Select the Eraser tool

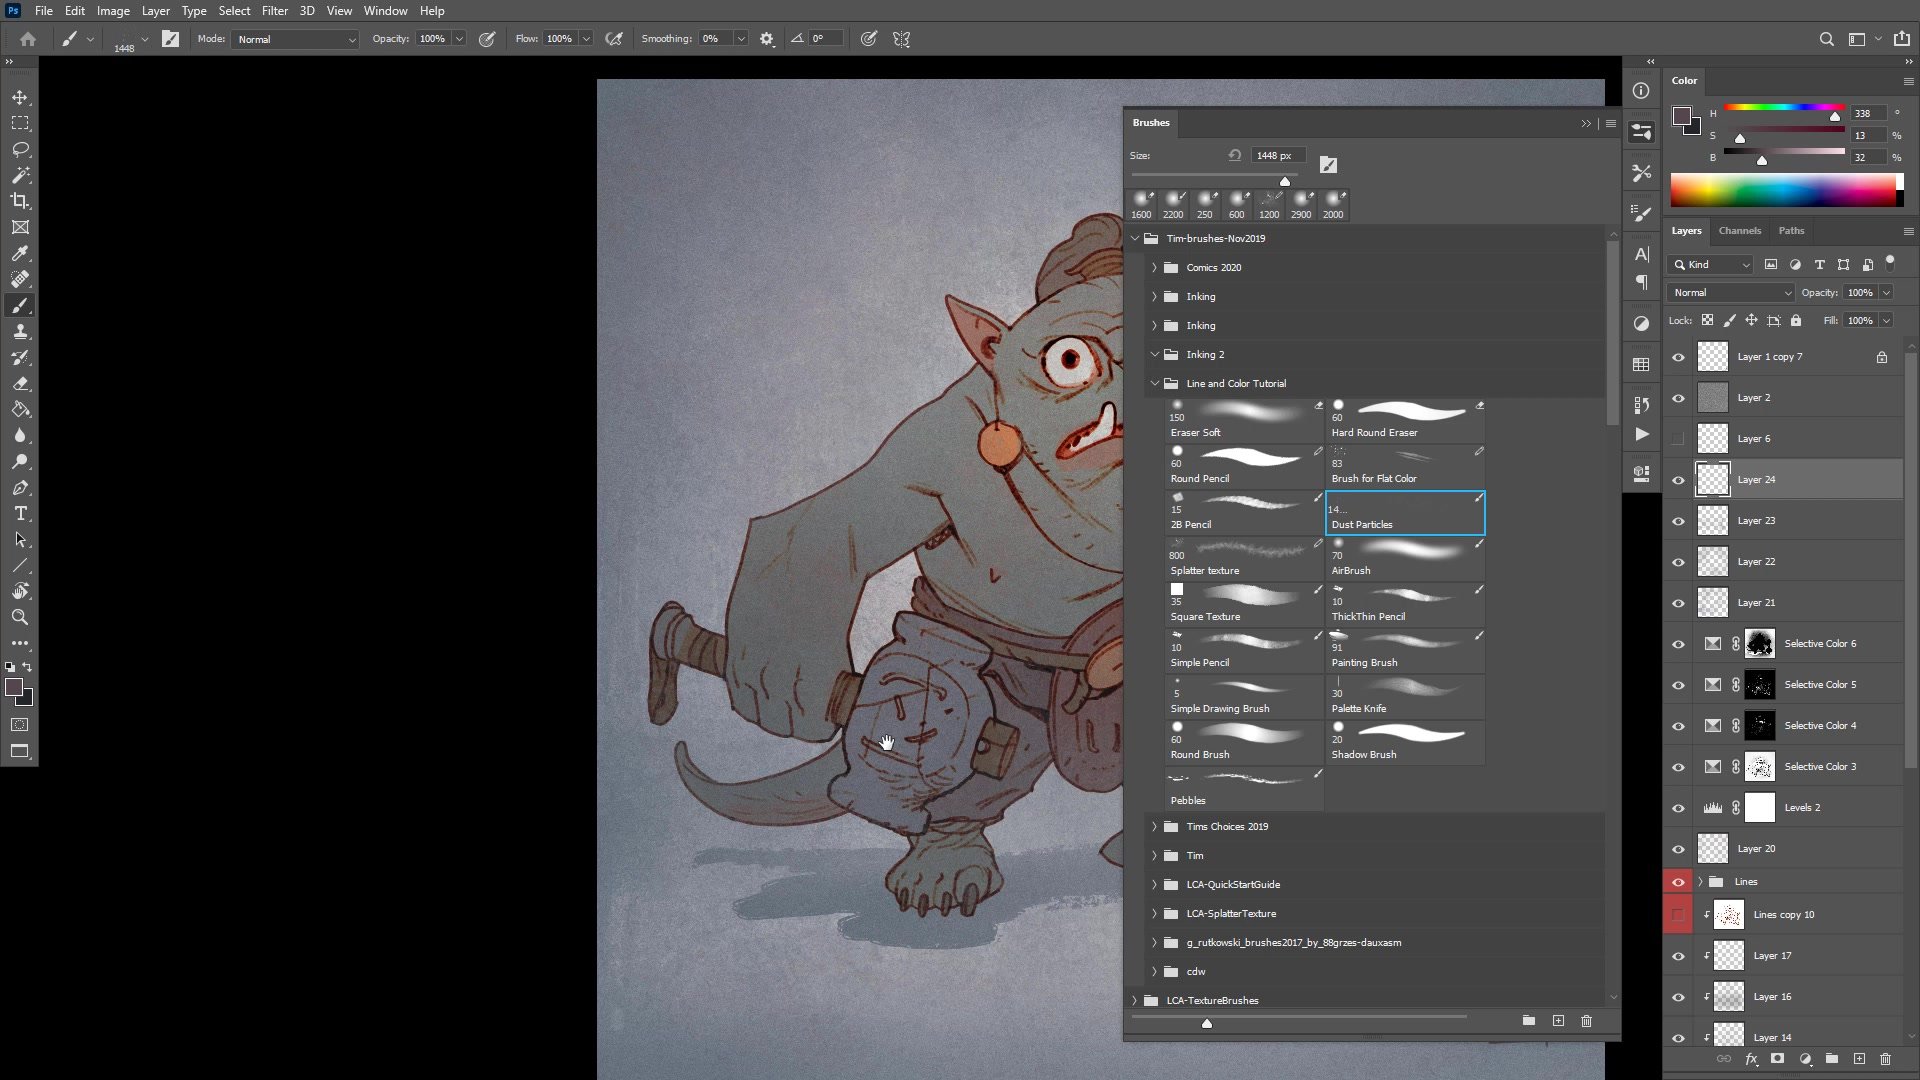20,384
